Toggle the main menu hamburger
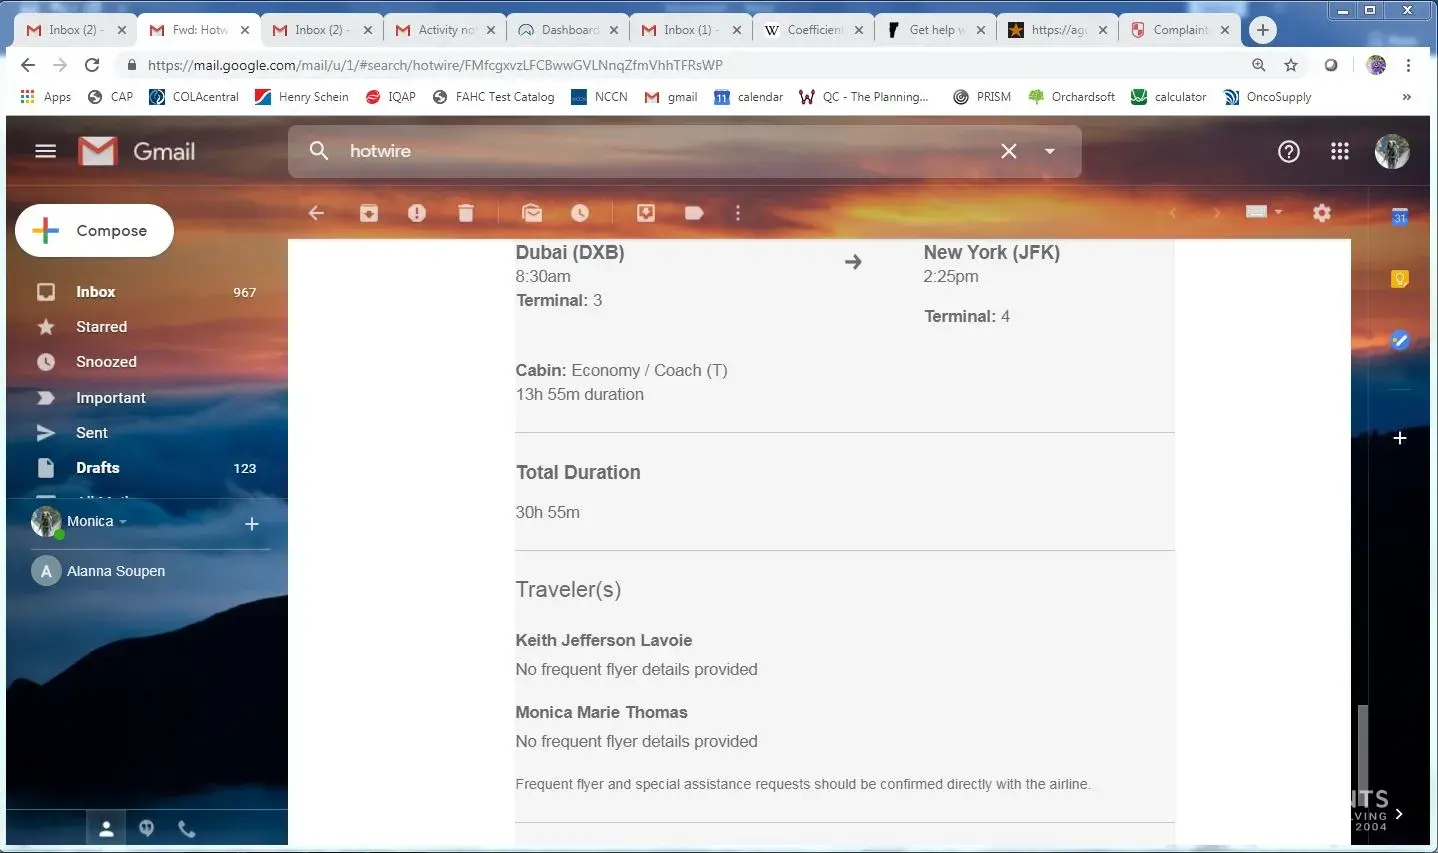The image size is (1438, 853). click(45, 151)
